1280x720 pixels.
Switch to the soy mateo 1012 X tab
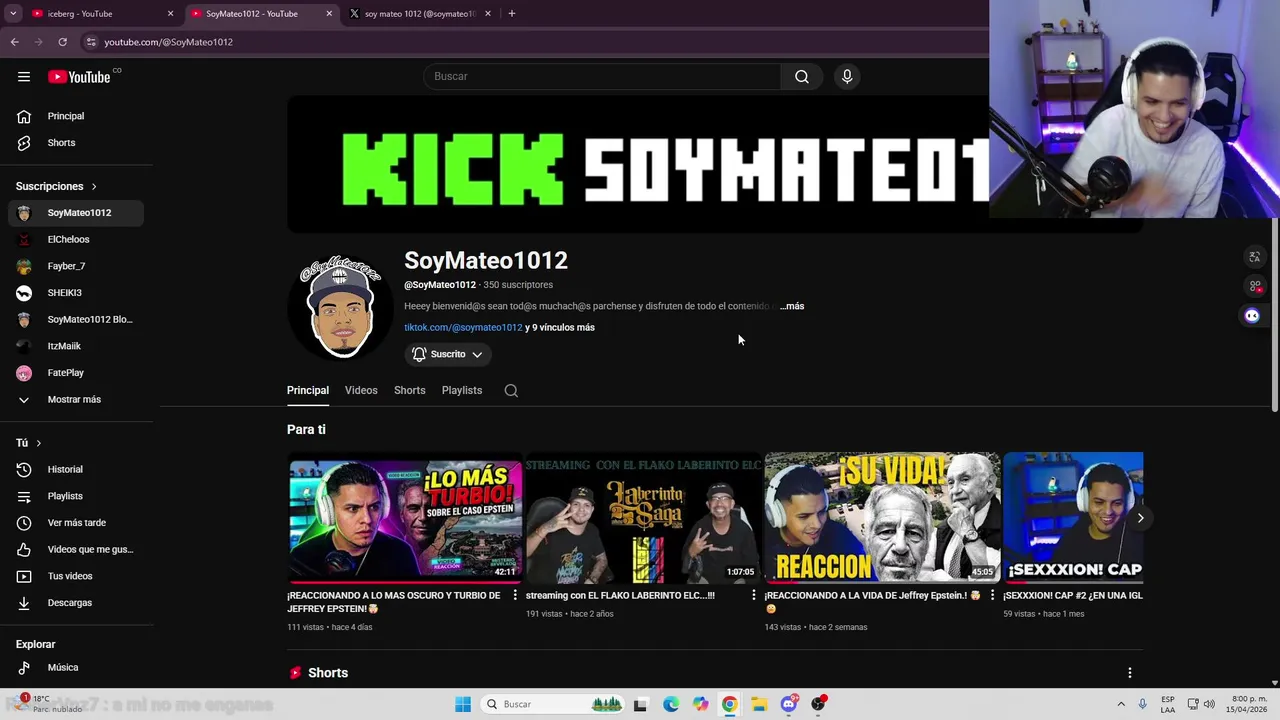(419, 14)
